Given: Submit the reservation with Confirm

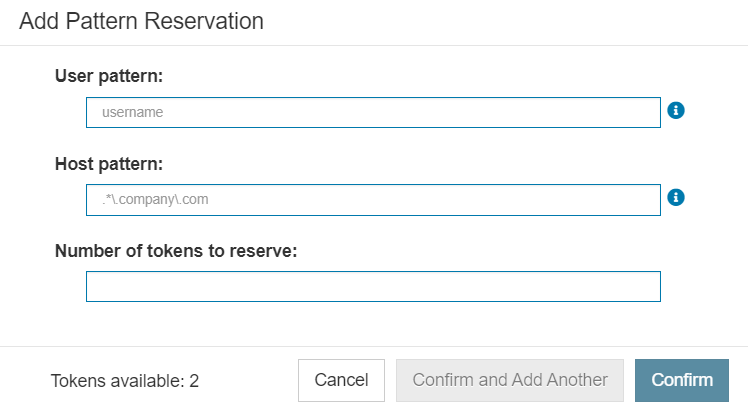Looking at the screenshot, I should tap(682, 380).
